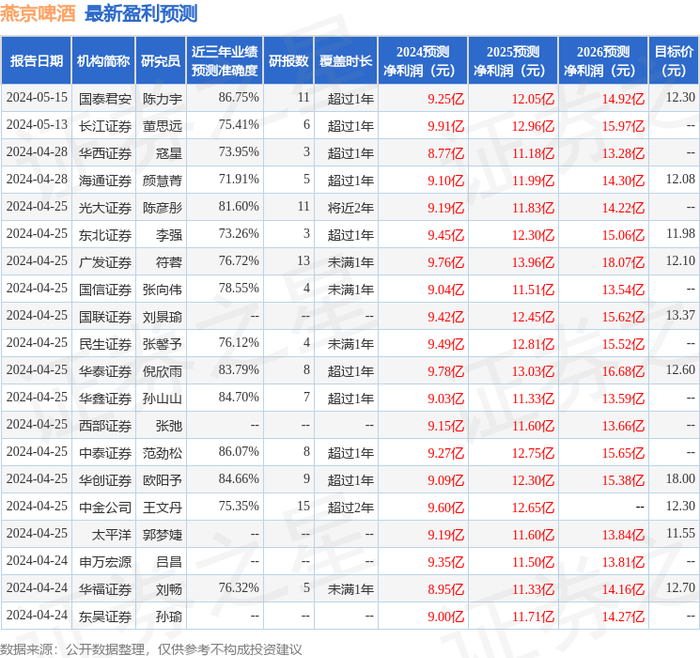
Task: Click the 研报数 column header
Action: pyautogui.click(x=289, y=61)
